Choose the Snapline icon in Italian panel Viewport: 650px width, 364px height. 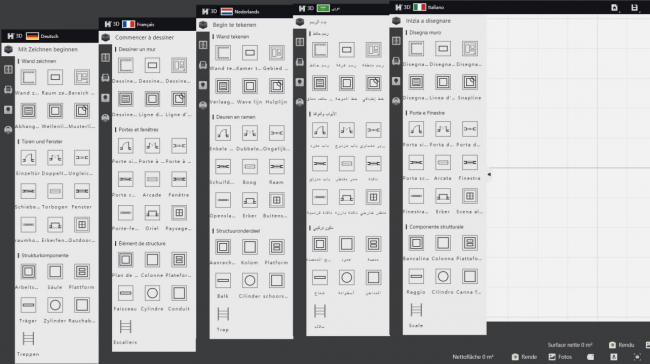[470, 82]
